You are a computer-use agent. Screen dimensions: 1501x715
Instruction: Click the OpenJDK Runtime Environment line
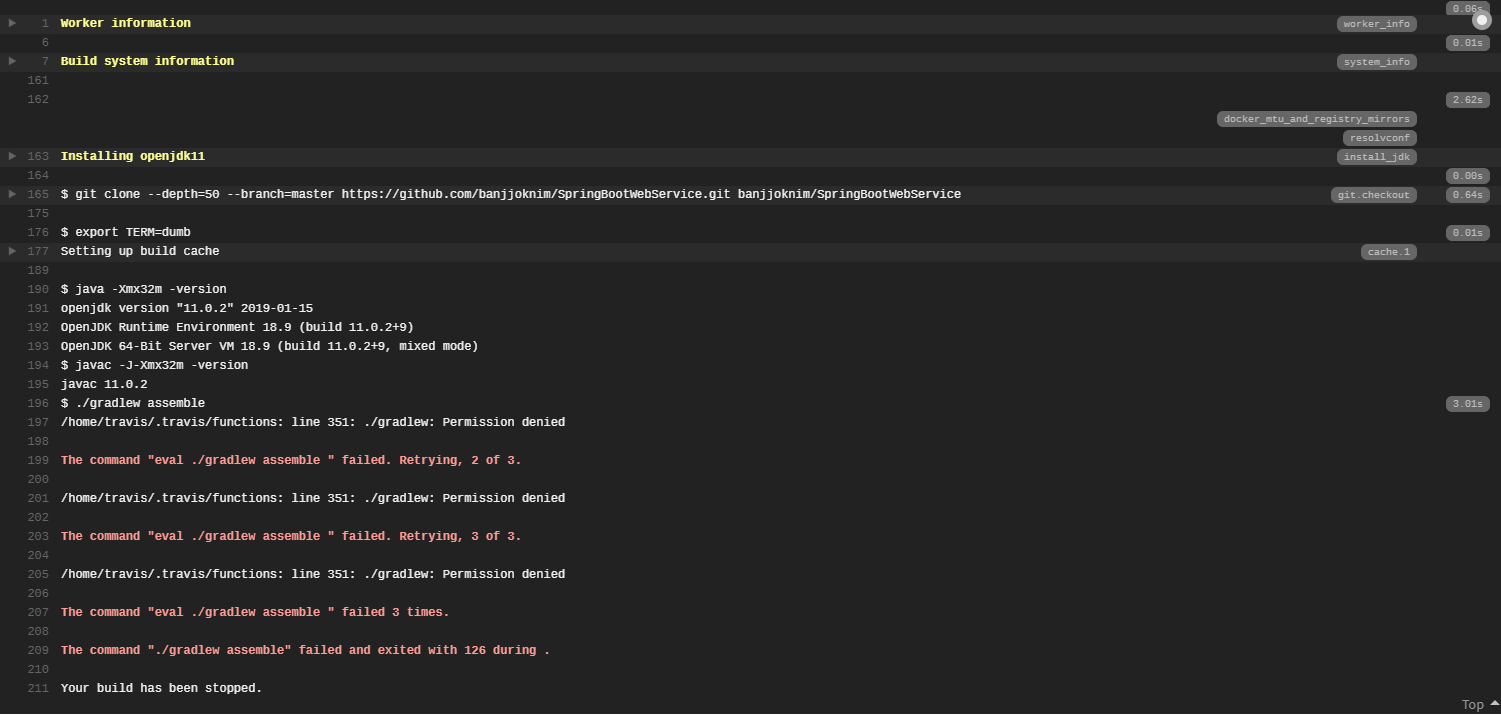click(237, 327)
